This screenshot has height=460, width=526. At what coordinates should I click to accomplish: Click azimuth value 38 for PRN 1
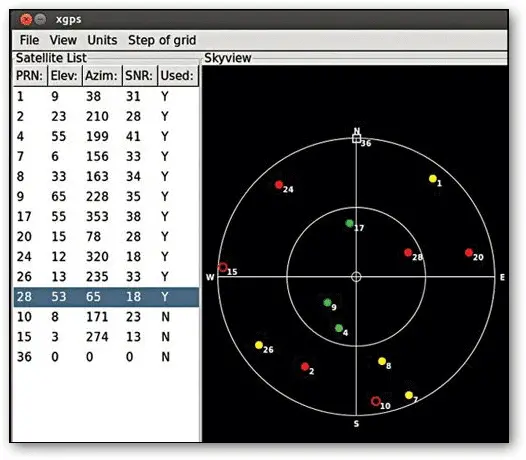coord(93,97)
